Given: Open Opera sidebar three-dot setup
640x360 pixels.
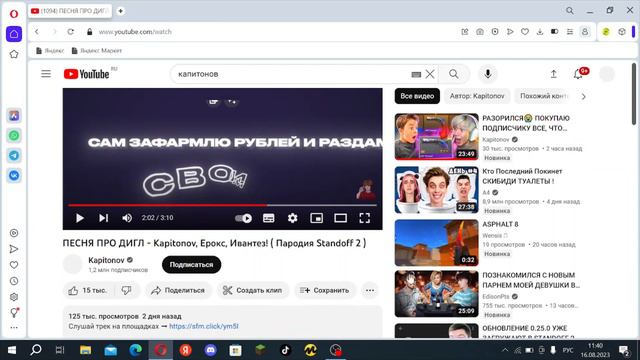Looking at the screenshot, I should pyautogui.click(x=14, y=327).
